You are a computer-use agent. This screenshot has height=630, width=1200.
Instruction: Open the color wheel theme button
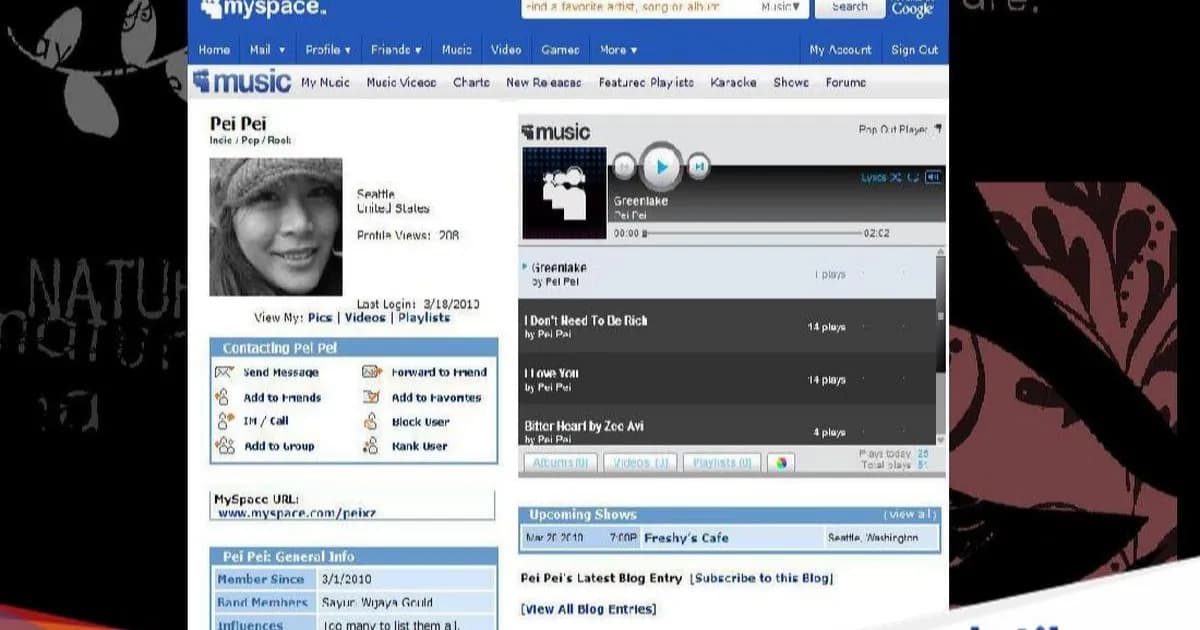coord(781,463)
